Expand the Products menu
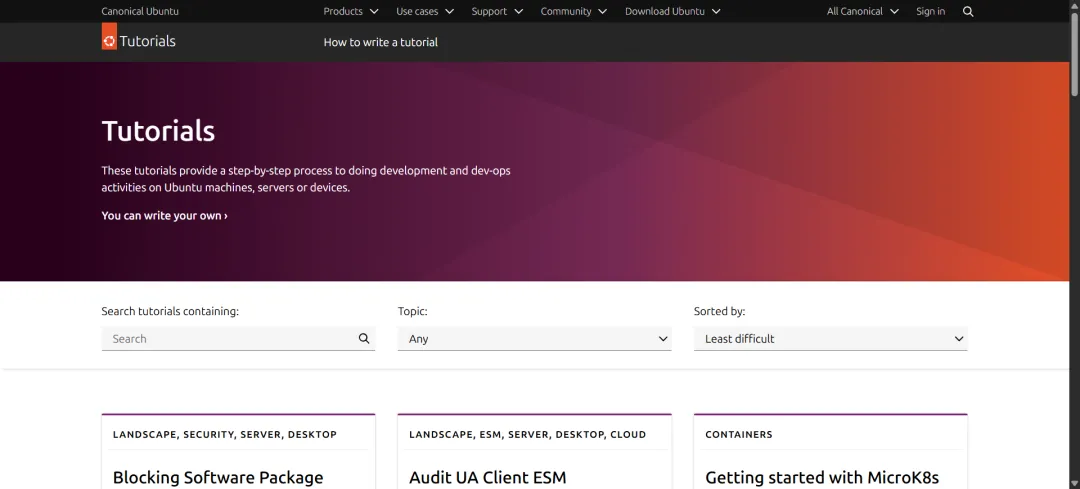The image size is (1080, 489). tap(351, 11)
